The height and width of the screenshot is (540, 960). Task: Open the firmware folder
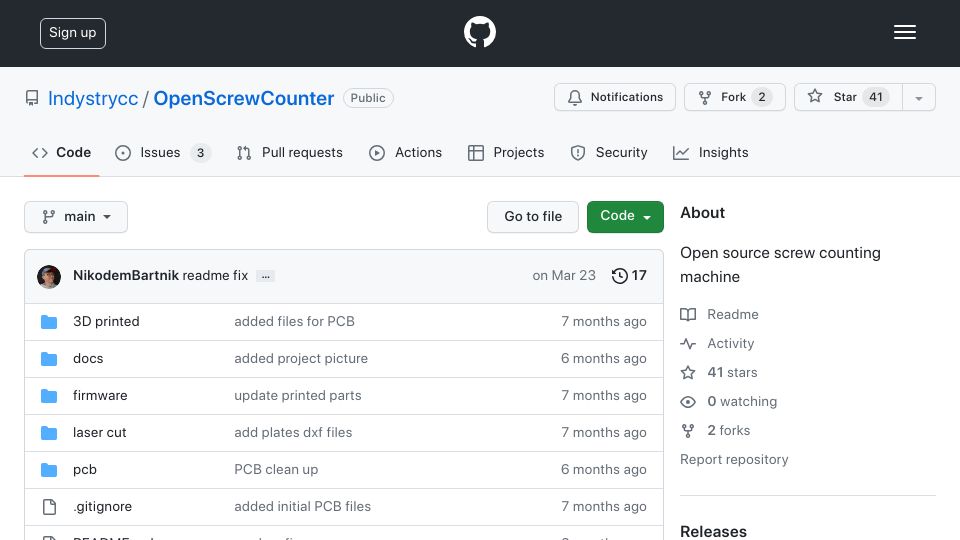coord(100,396)
